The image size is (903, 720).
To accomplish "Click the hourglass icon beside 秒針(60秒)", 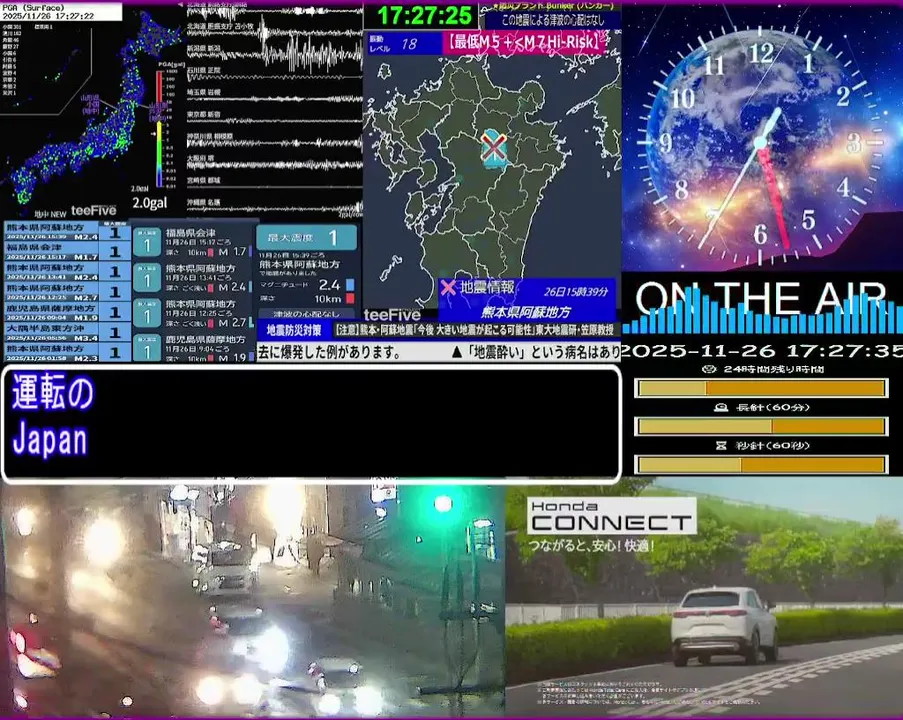I will tap(720, 445).
